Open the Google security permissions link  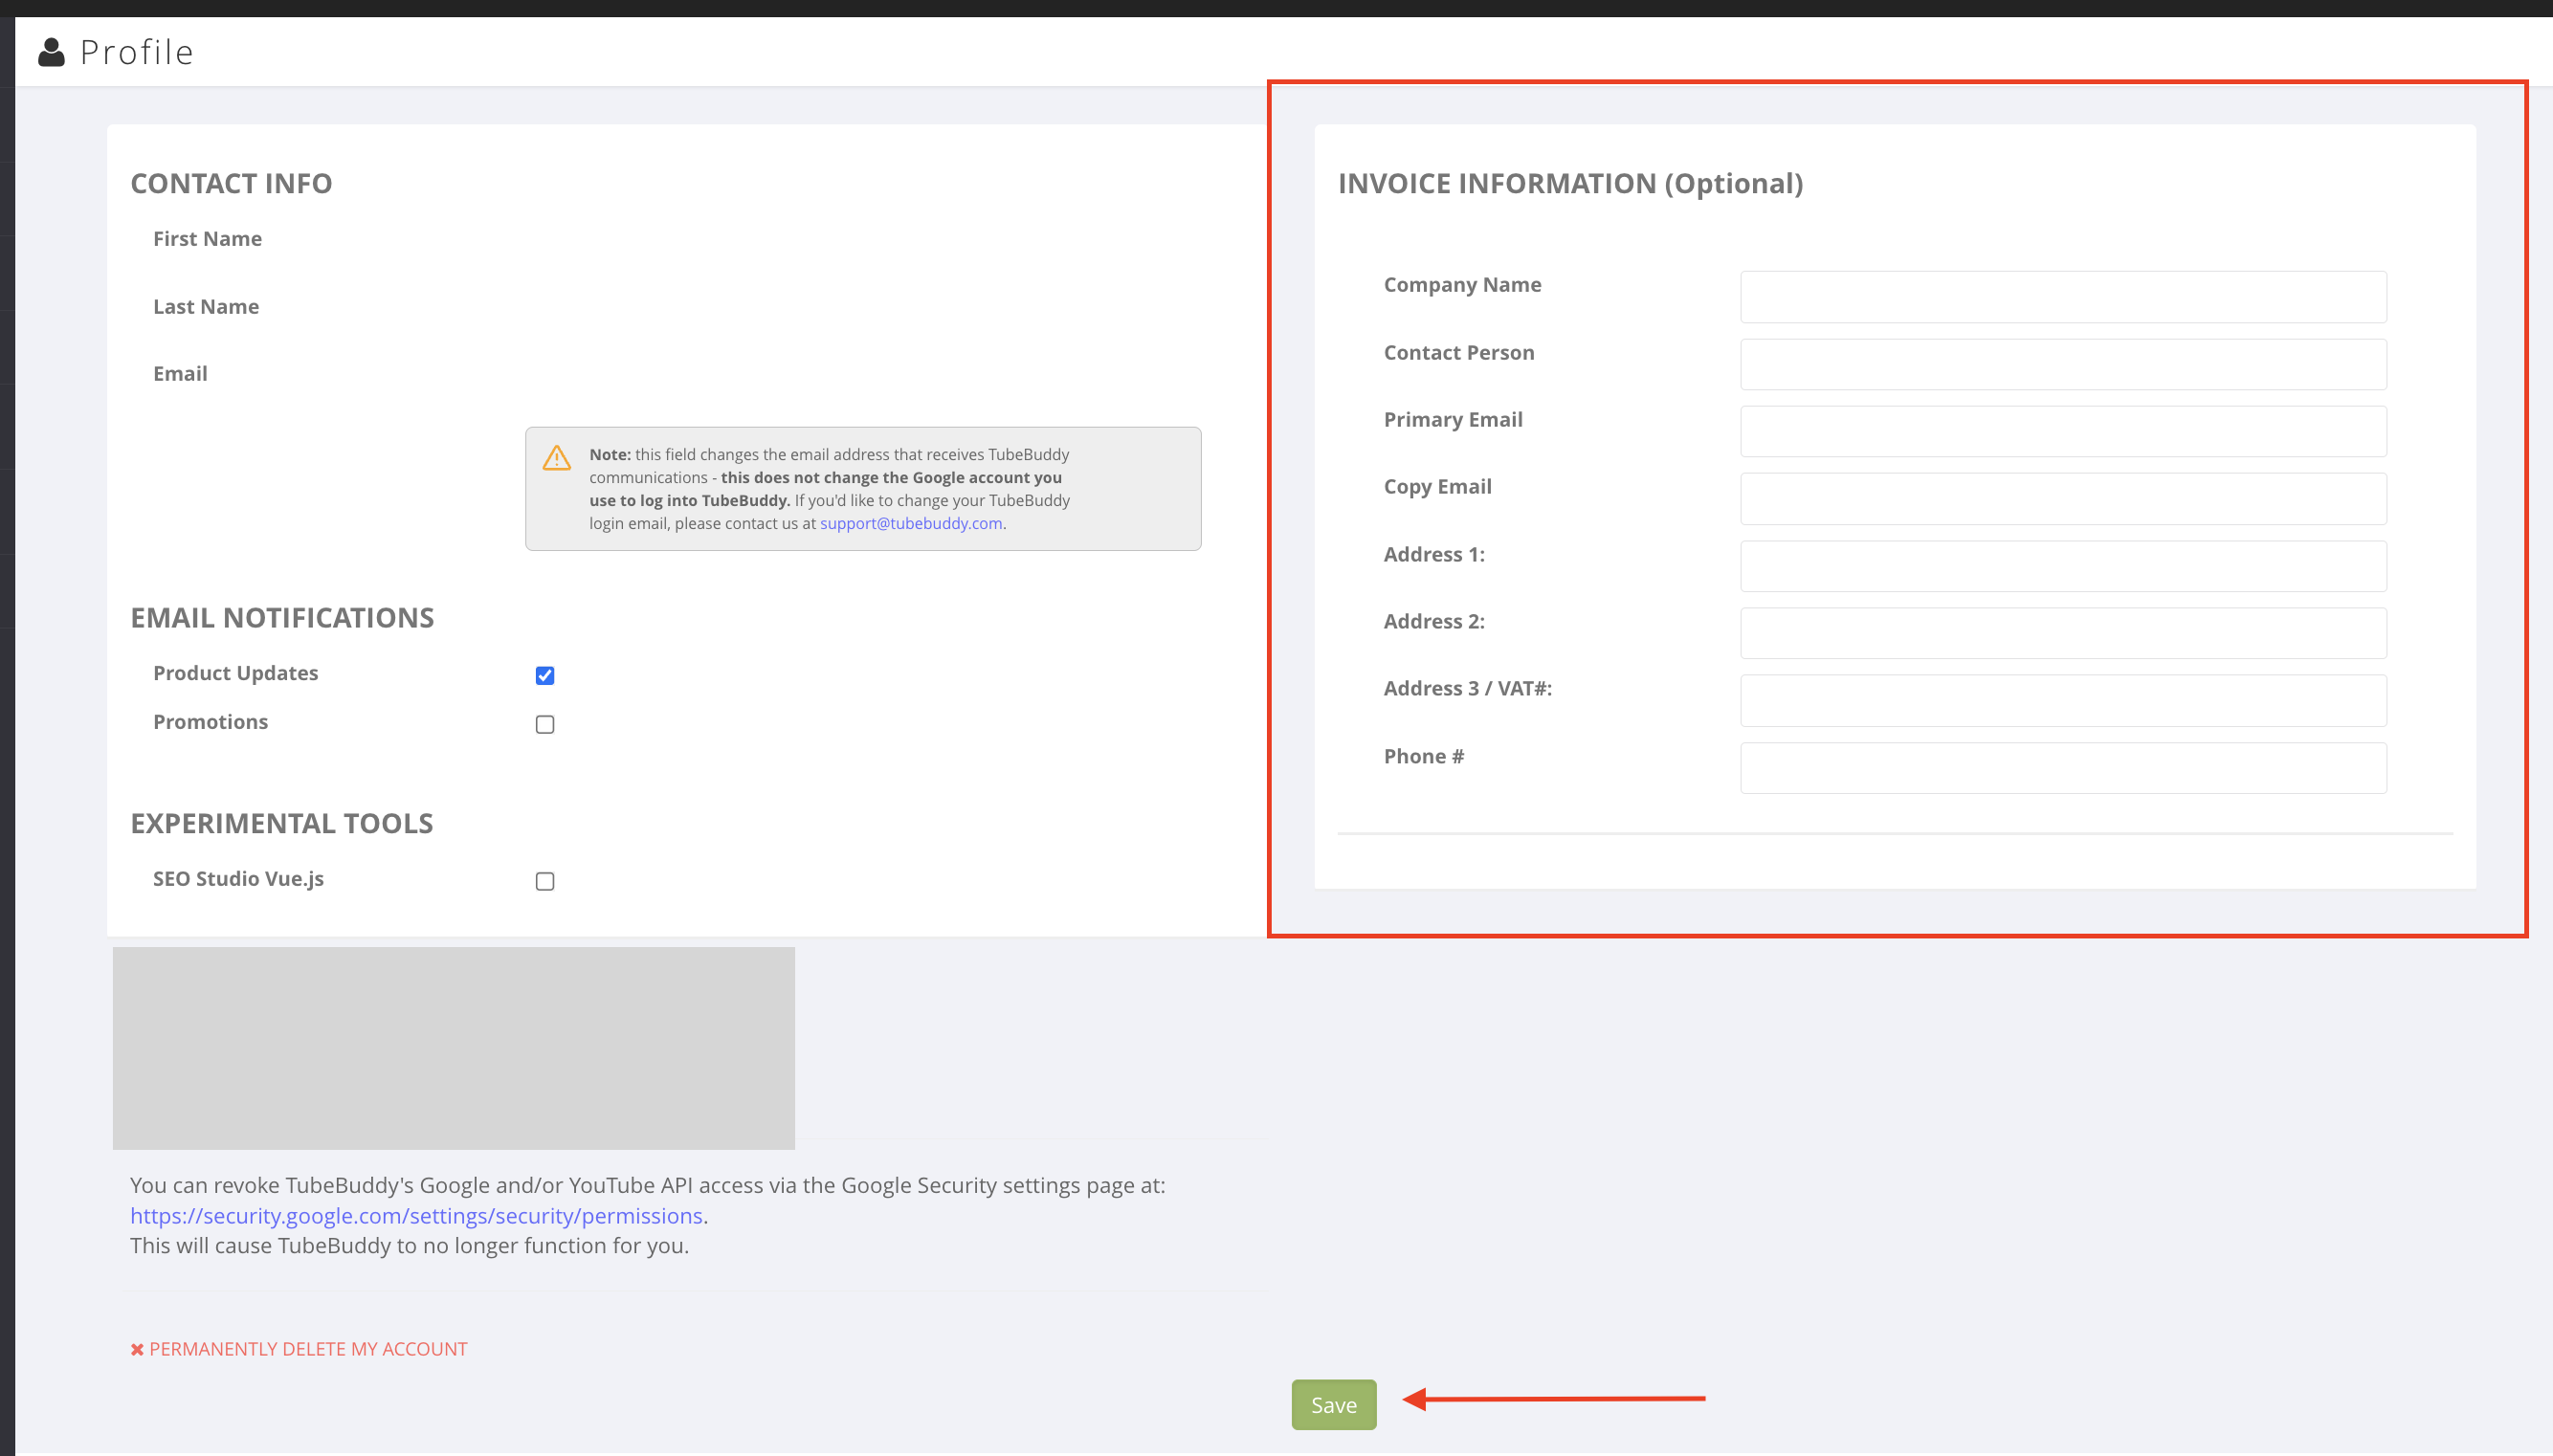[x=416, y=1216]
